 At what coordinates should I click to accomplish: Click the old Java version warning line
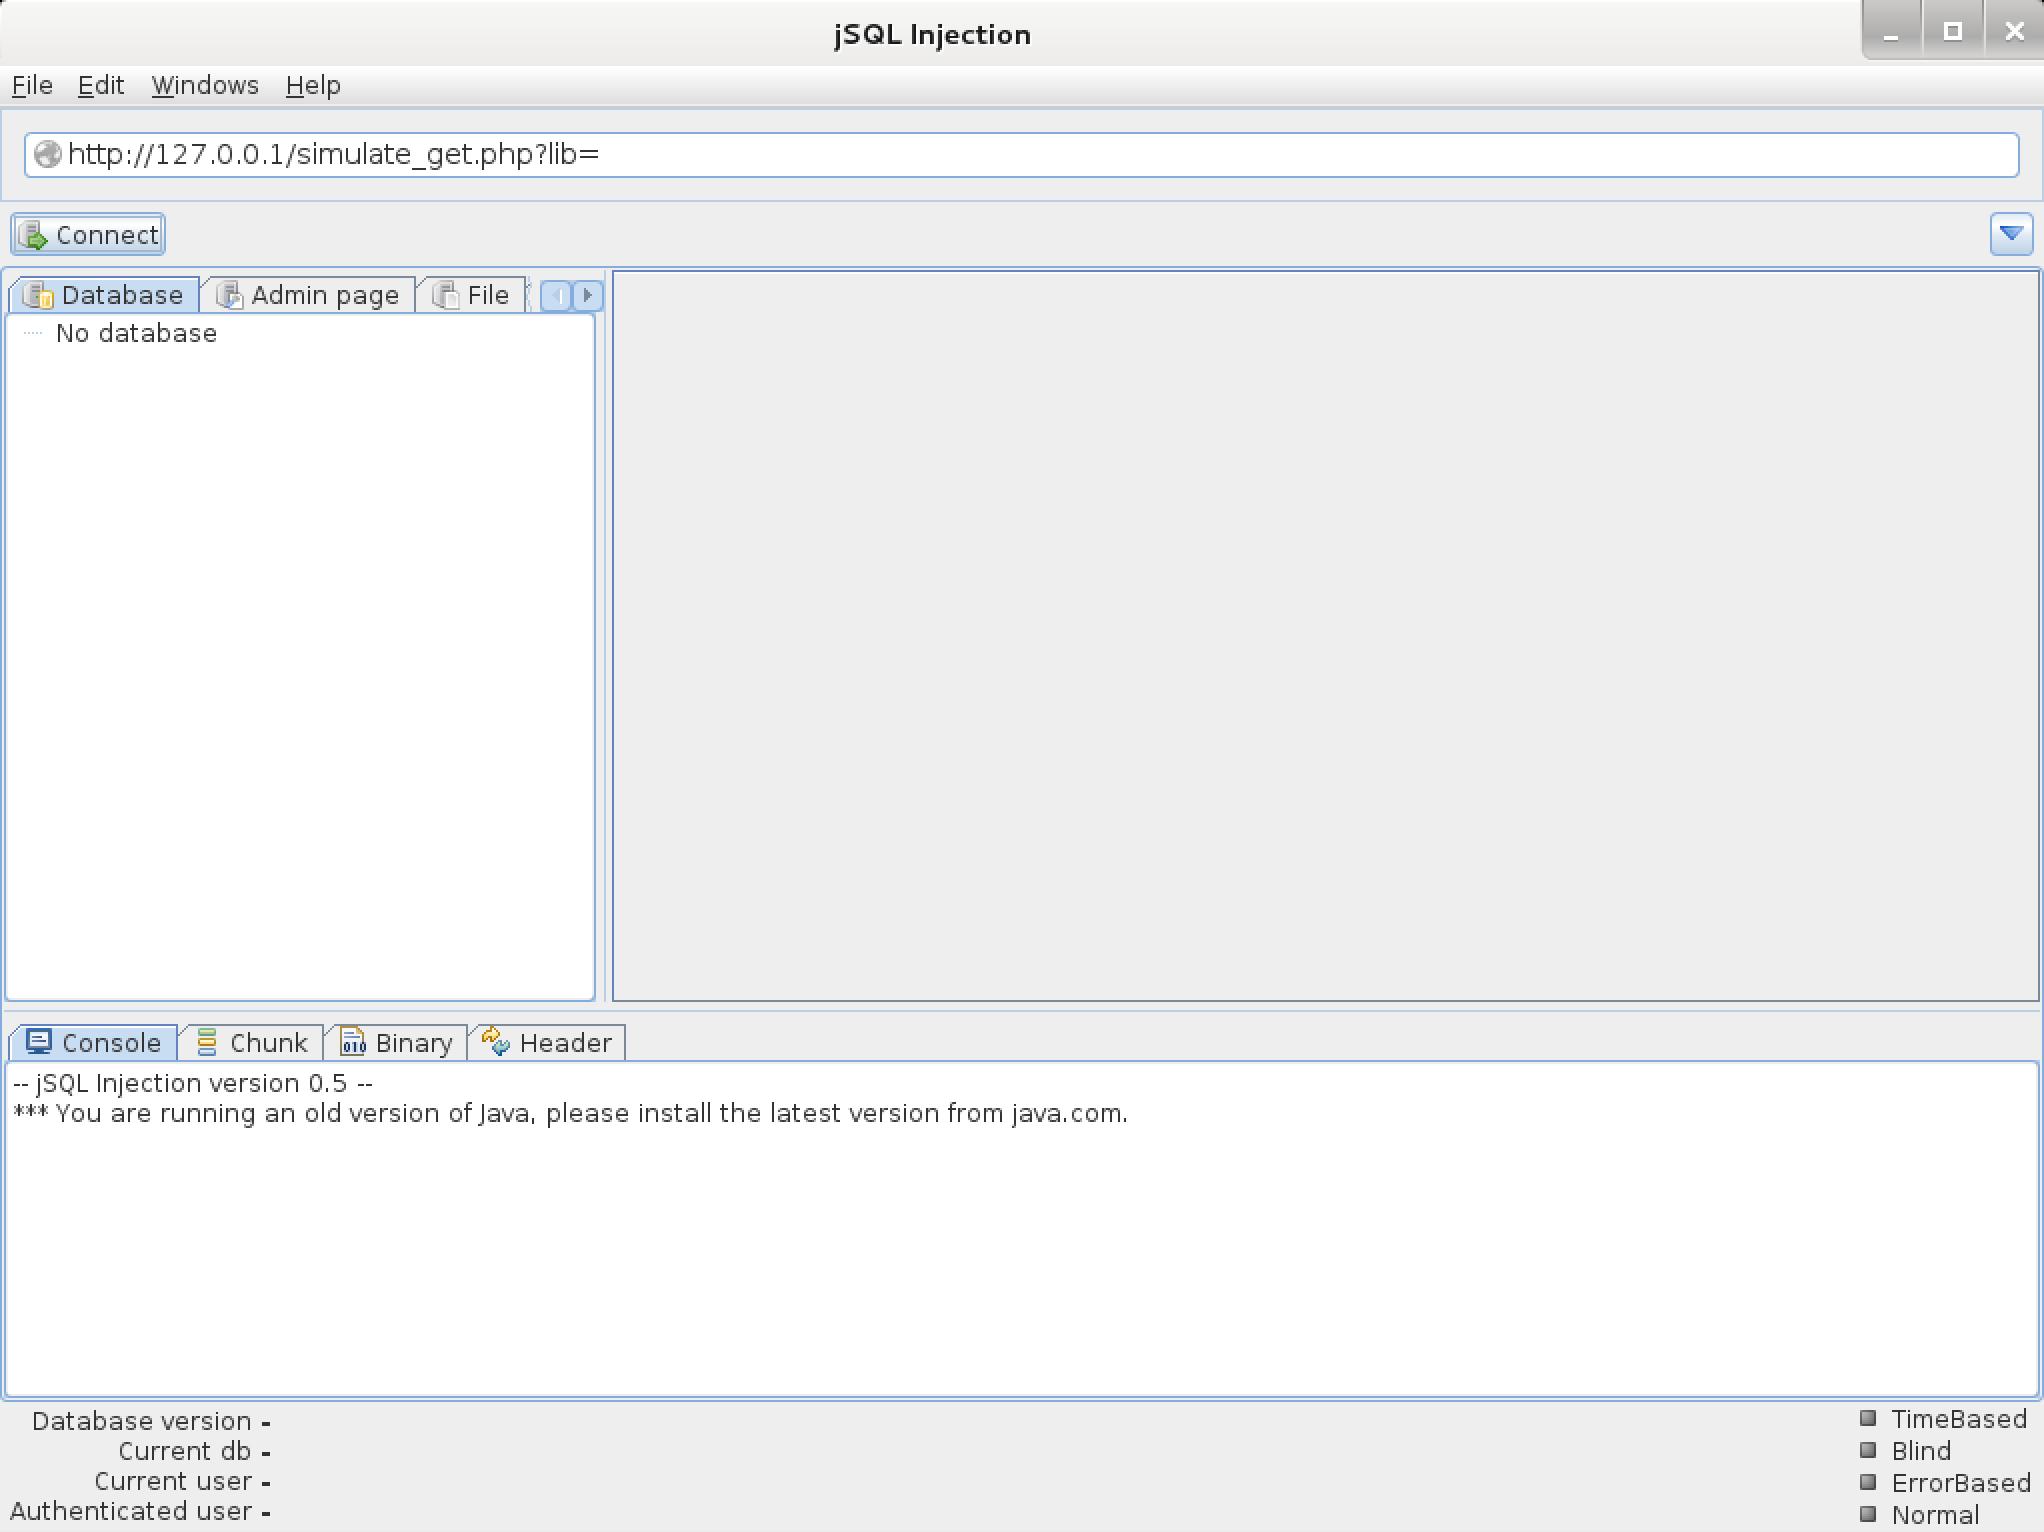pyautogui.click(x=570, y=1113)
